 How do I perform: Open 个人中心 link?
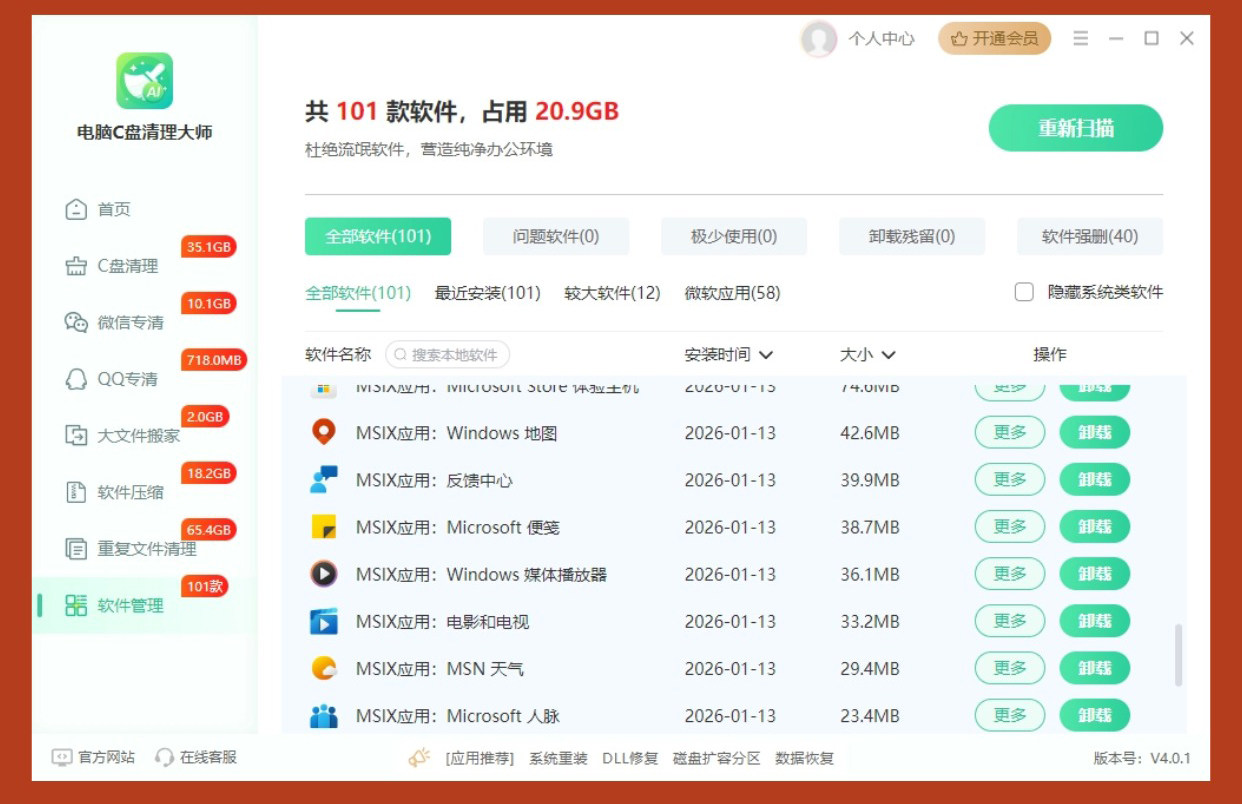881,39
